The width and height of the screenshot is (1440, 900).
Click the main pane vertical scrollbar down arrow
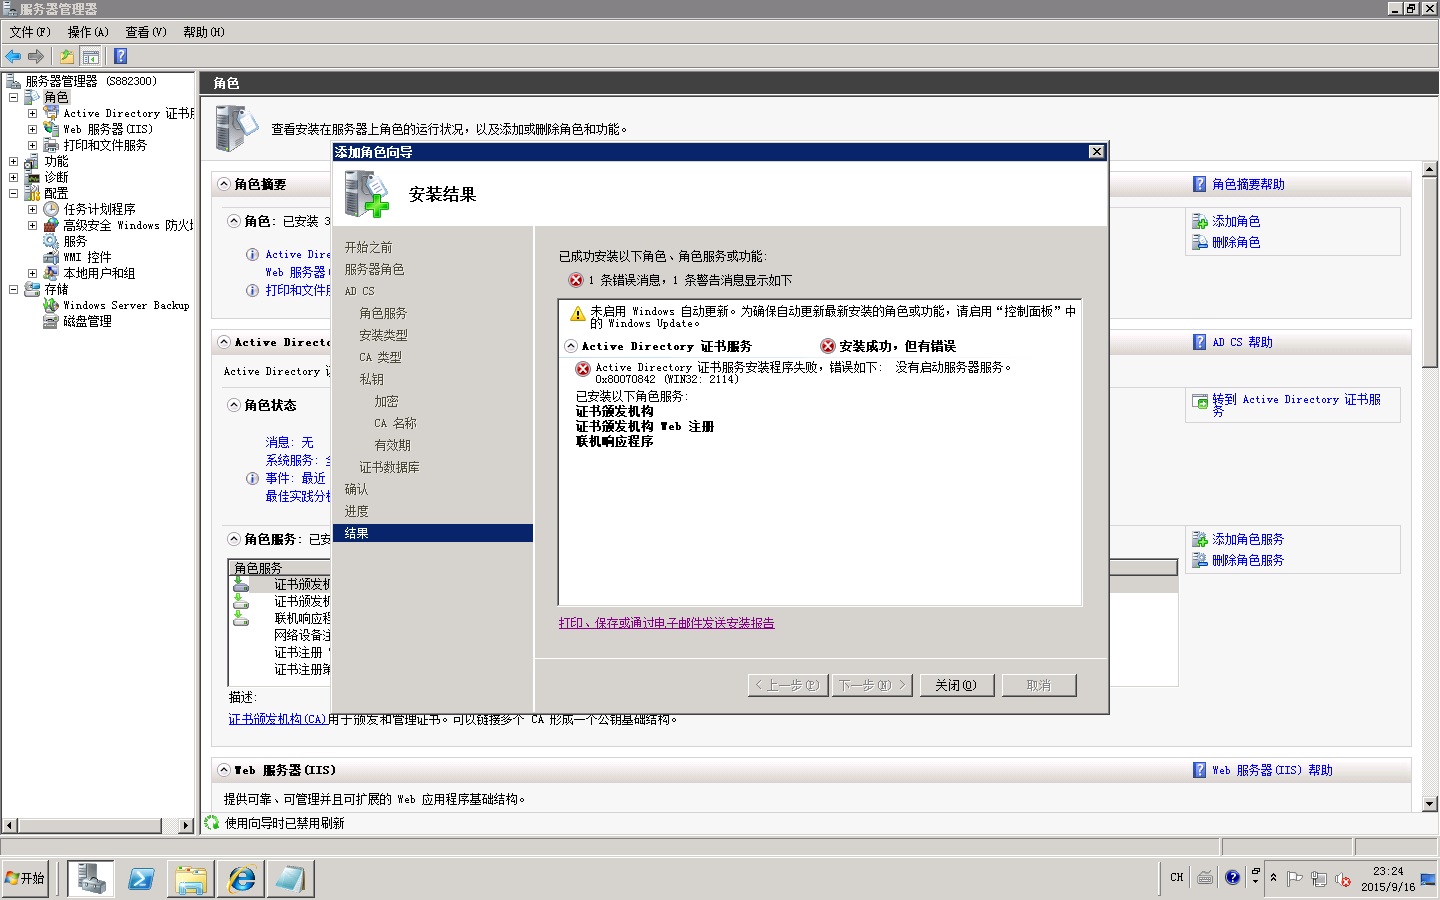[1429, 803]
